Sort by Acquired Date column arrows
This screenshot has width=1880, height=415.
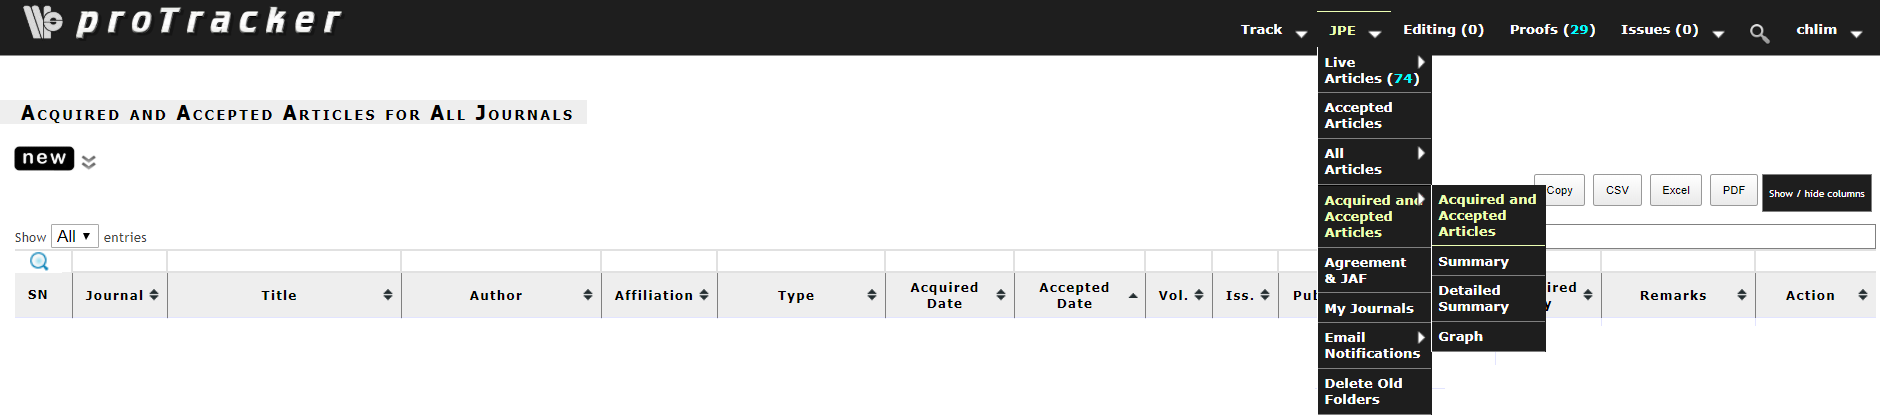(x=1000, y=295)
